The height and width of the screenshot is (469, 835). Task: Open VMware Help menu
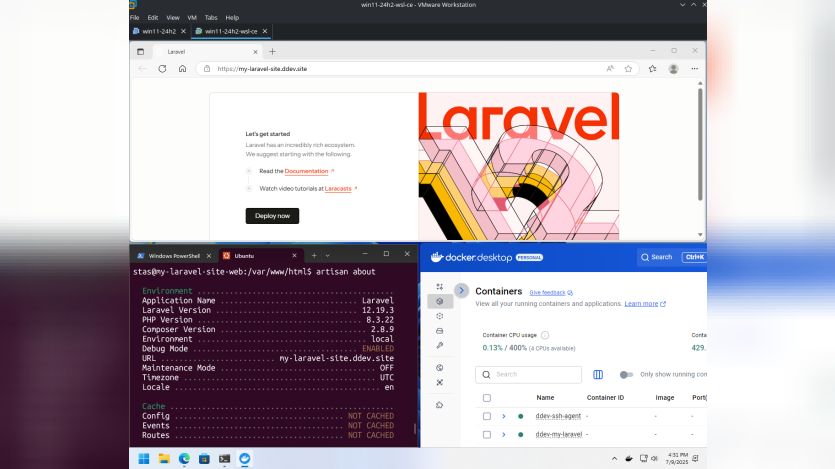tap(232, 18)
